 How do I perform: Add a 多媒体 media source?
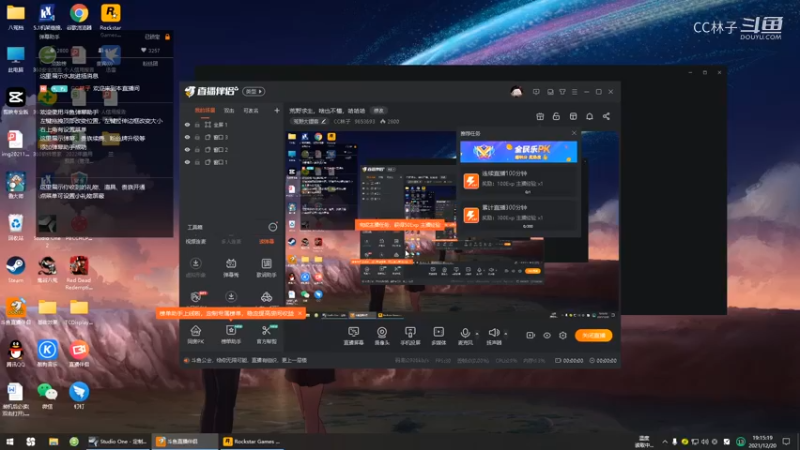(438, 336)
